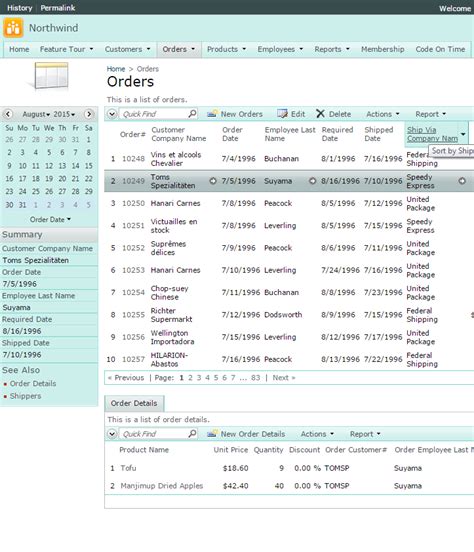Viewport: 474px width, 552px height.
Task: Open the Order Details Report dropdown
Action: (365, 434)
